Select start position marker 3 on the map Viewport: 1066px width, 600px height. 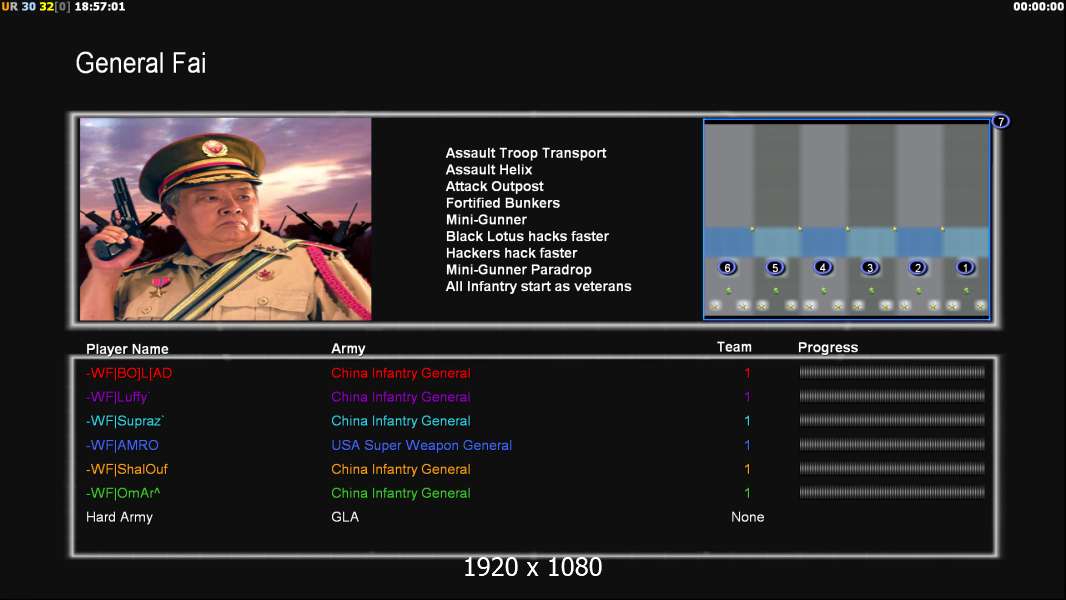[870, 267]
